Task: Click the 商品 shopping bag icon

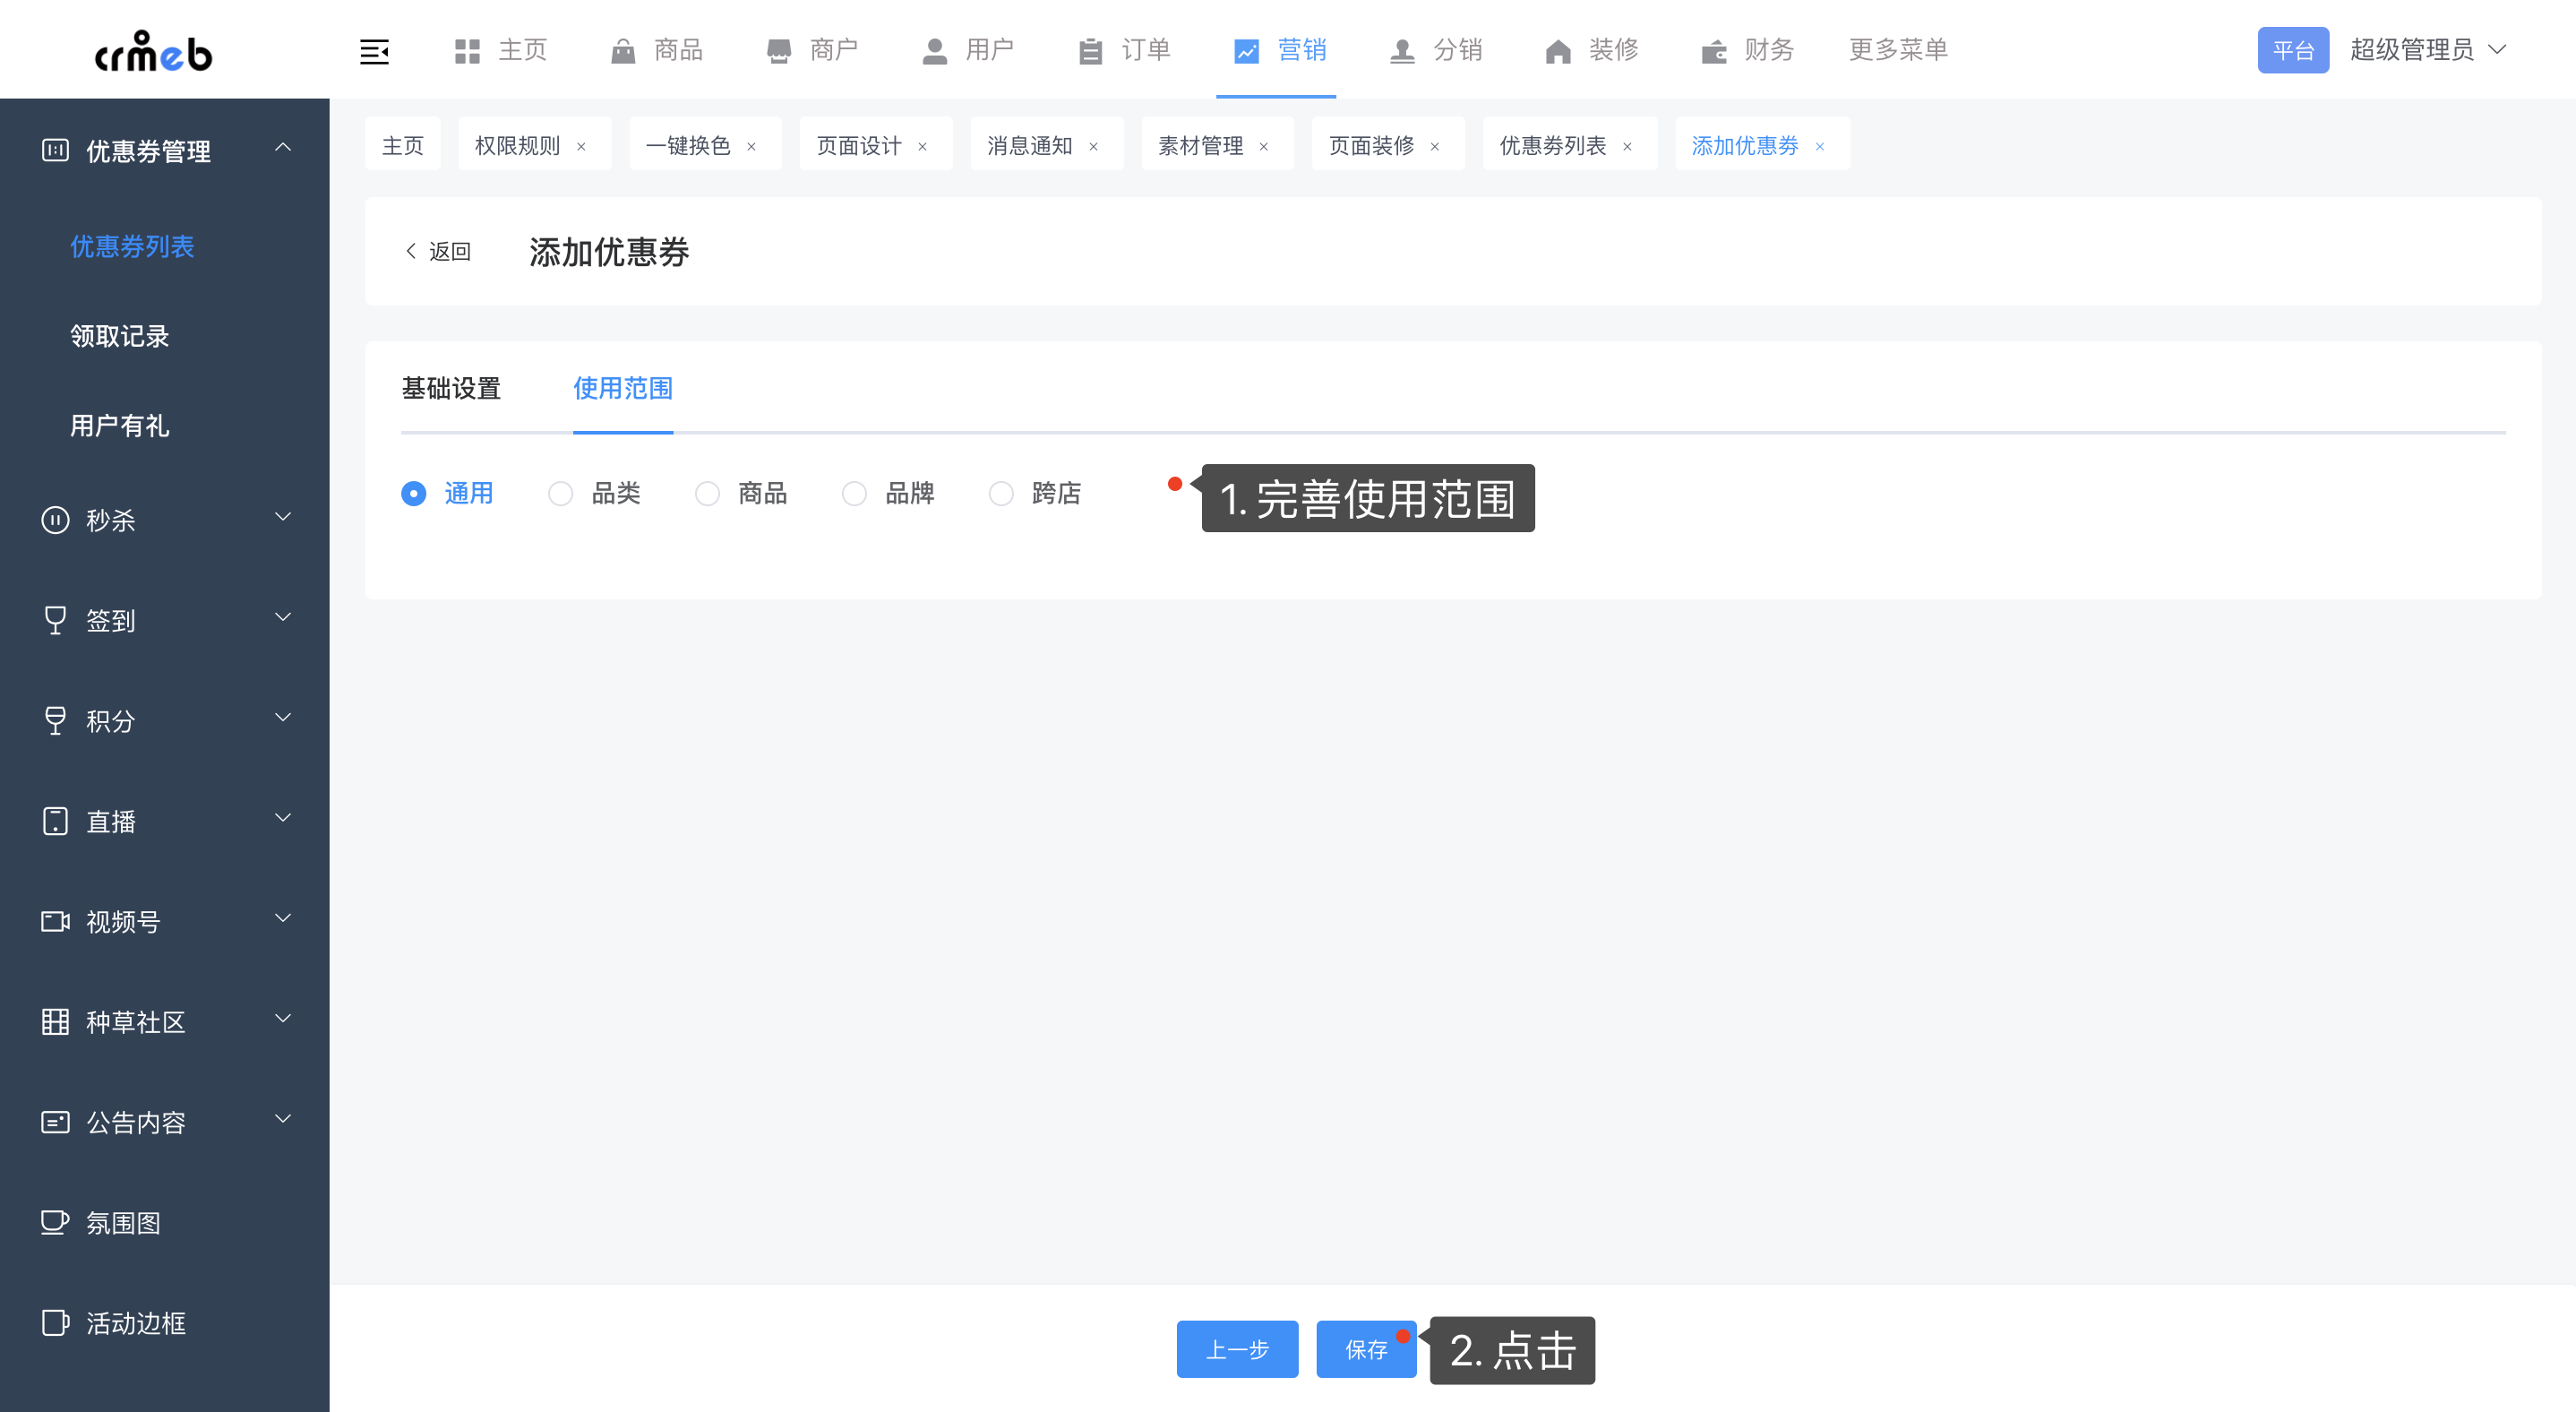Action: point(623,51)
